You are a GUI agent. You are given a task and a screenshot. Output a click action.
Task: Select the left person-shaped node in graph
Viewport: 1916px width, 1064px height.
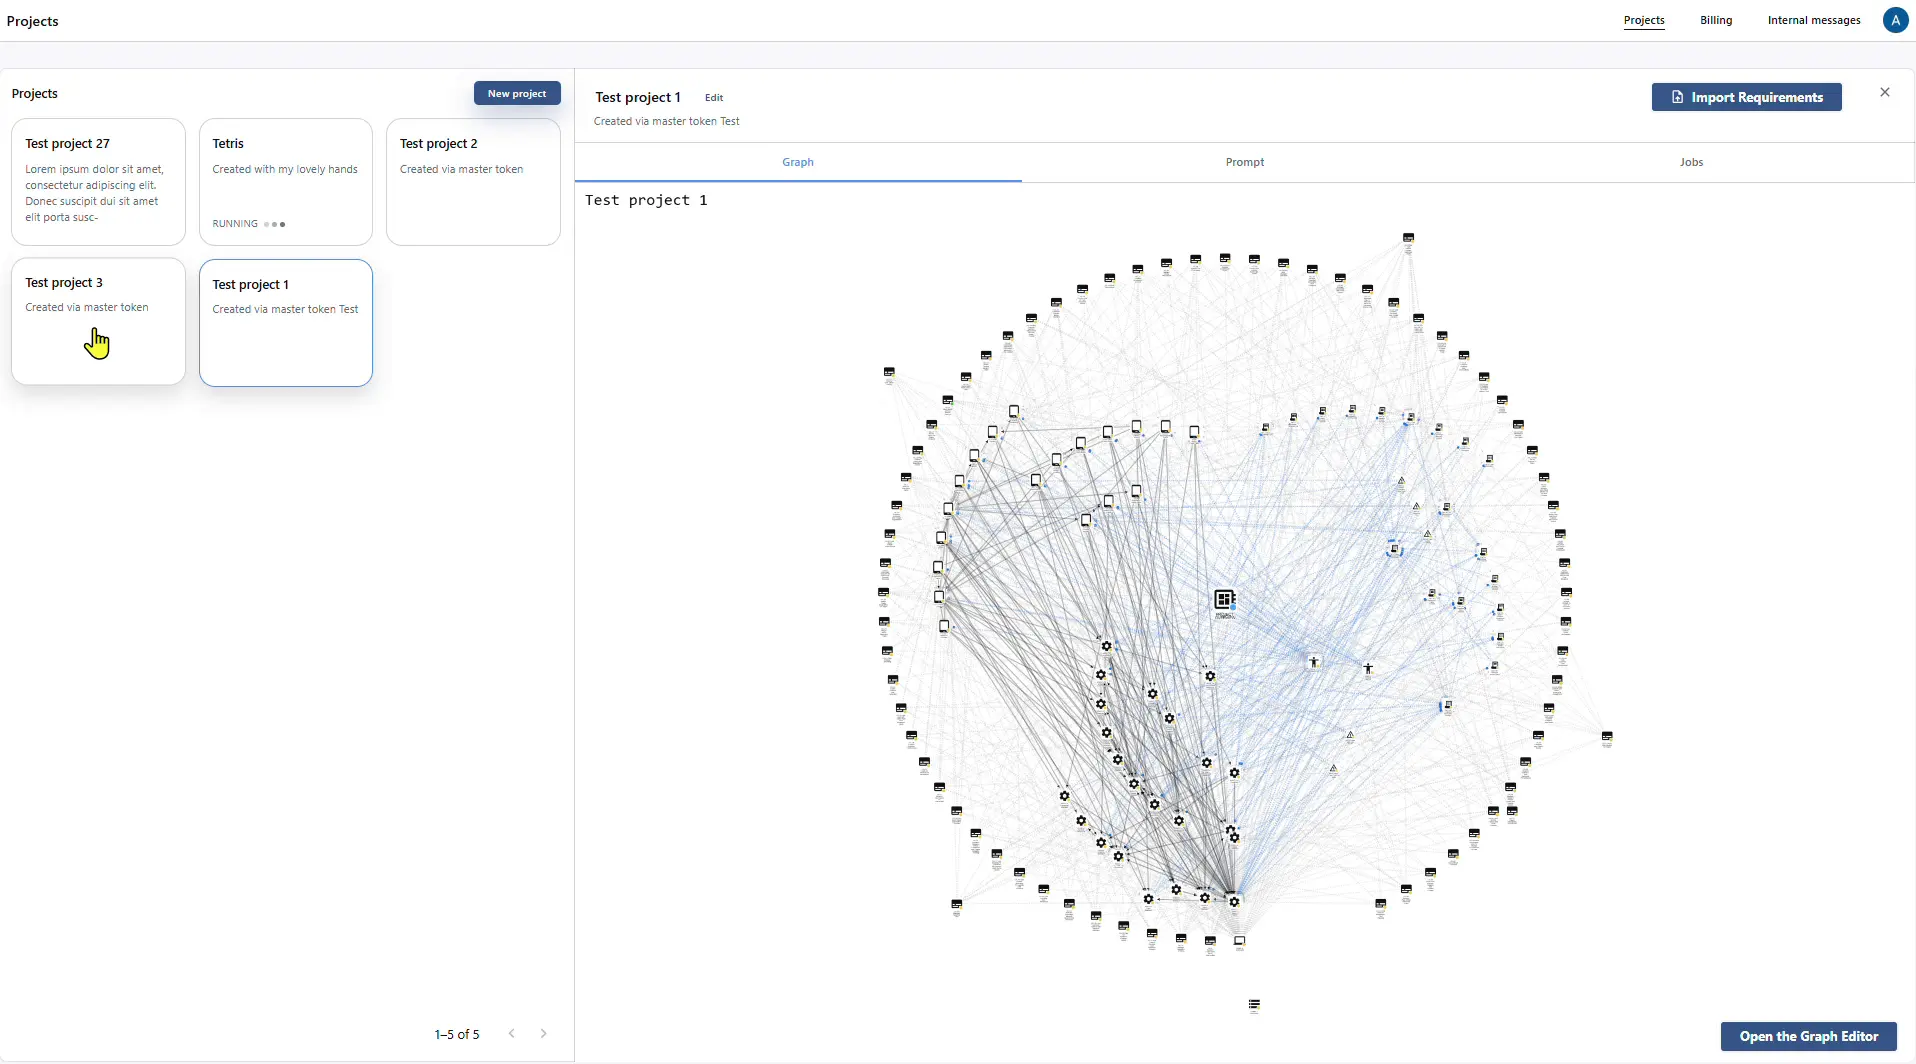click(x=1314, y=661)
